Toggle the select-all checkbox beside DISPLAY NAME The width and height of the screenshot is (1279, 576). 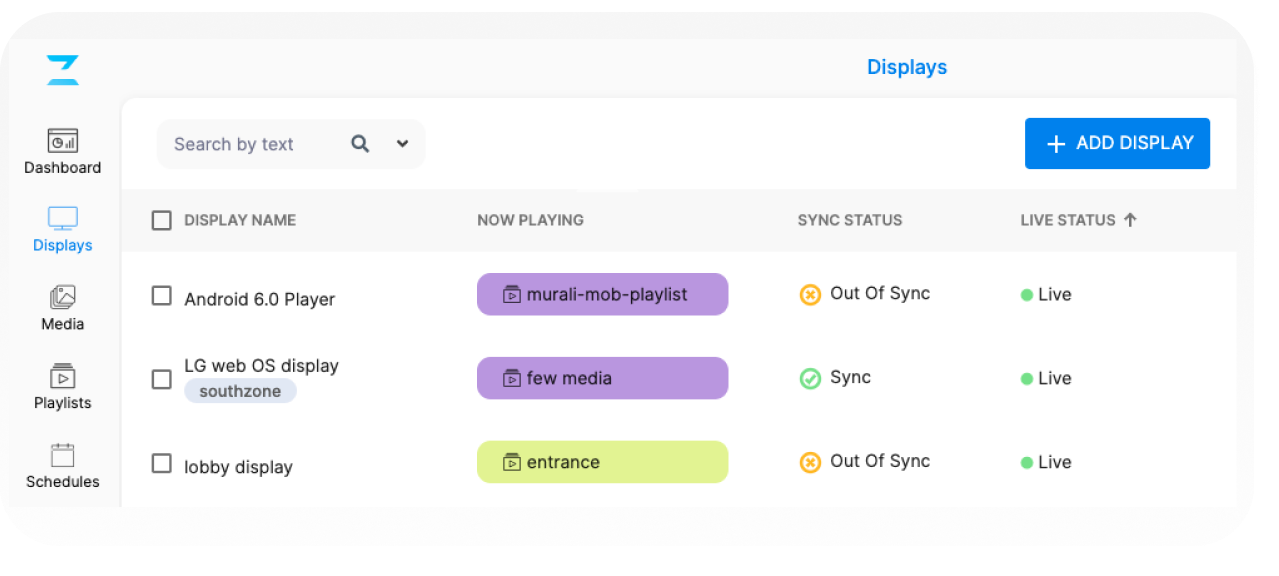coord(161,220)
